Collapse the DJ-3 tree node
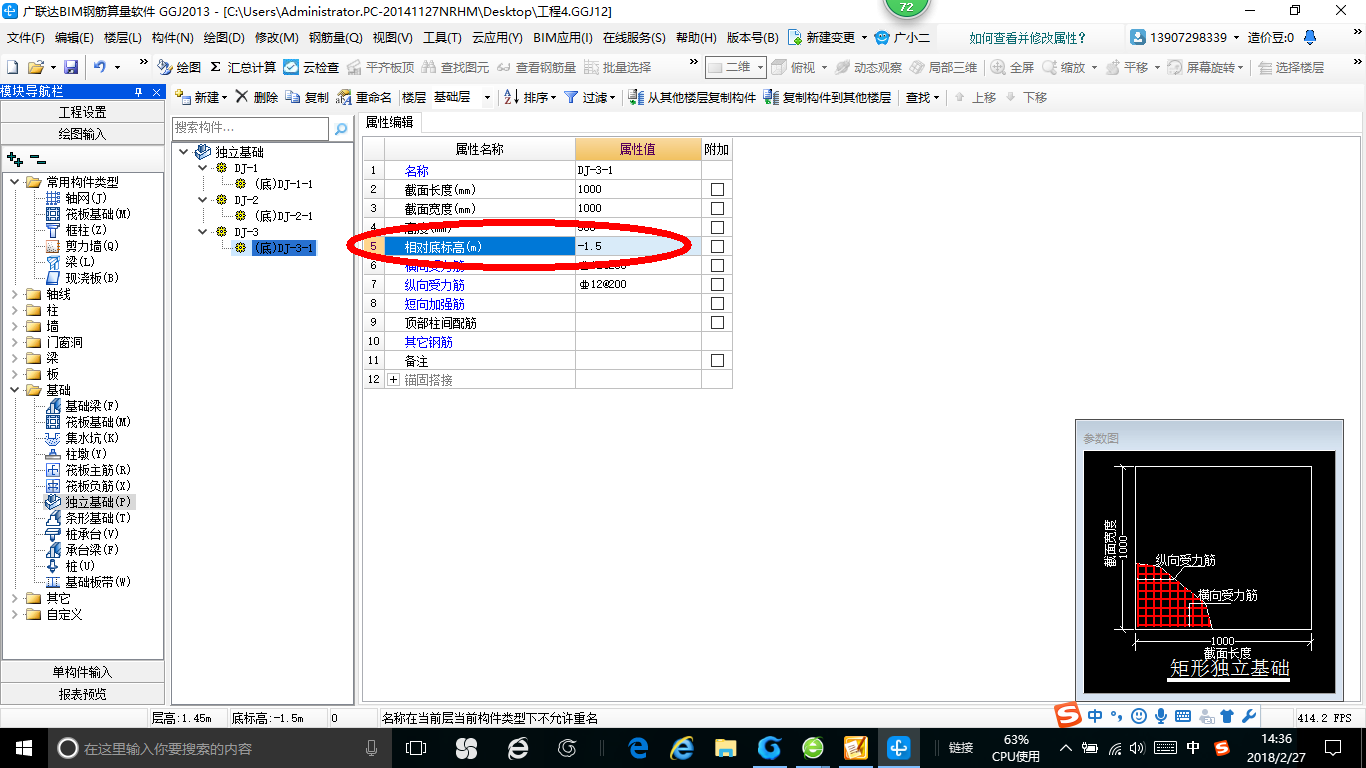The width and height of the screenshot is (1366, 768). [x=203, y=232]
